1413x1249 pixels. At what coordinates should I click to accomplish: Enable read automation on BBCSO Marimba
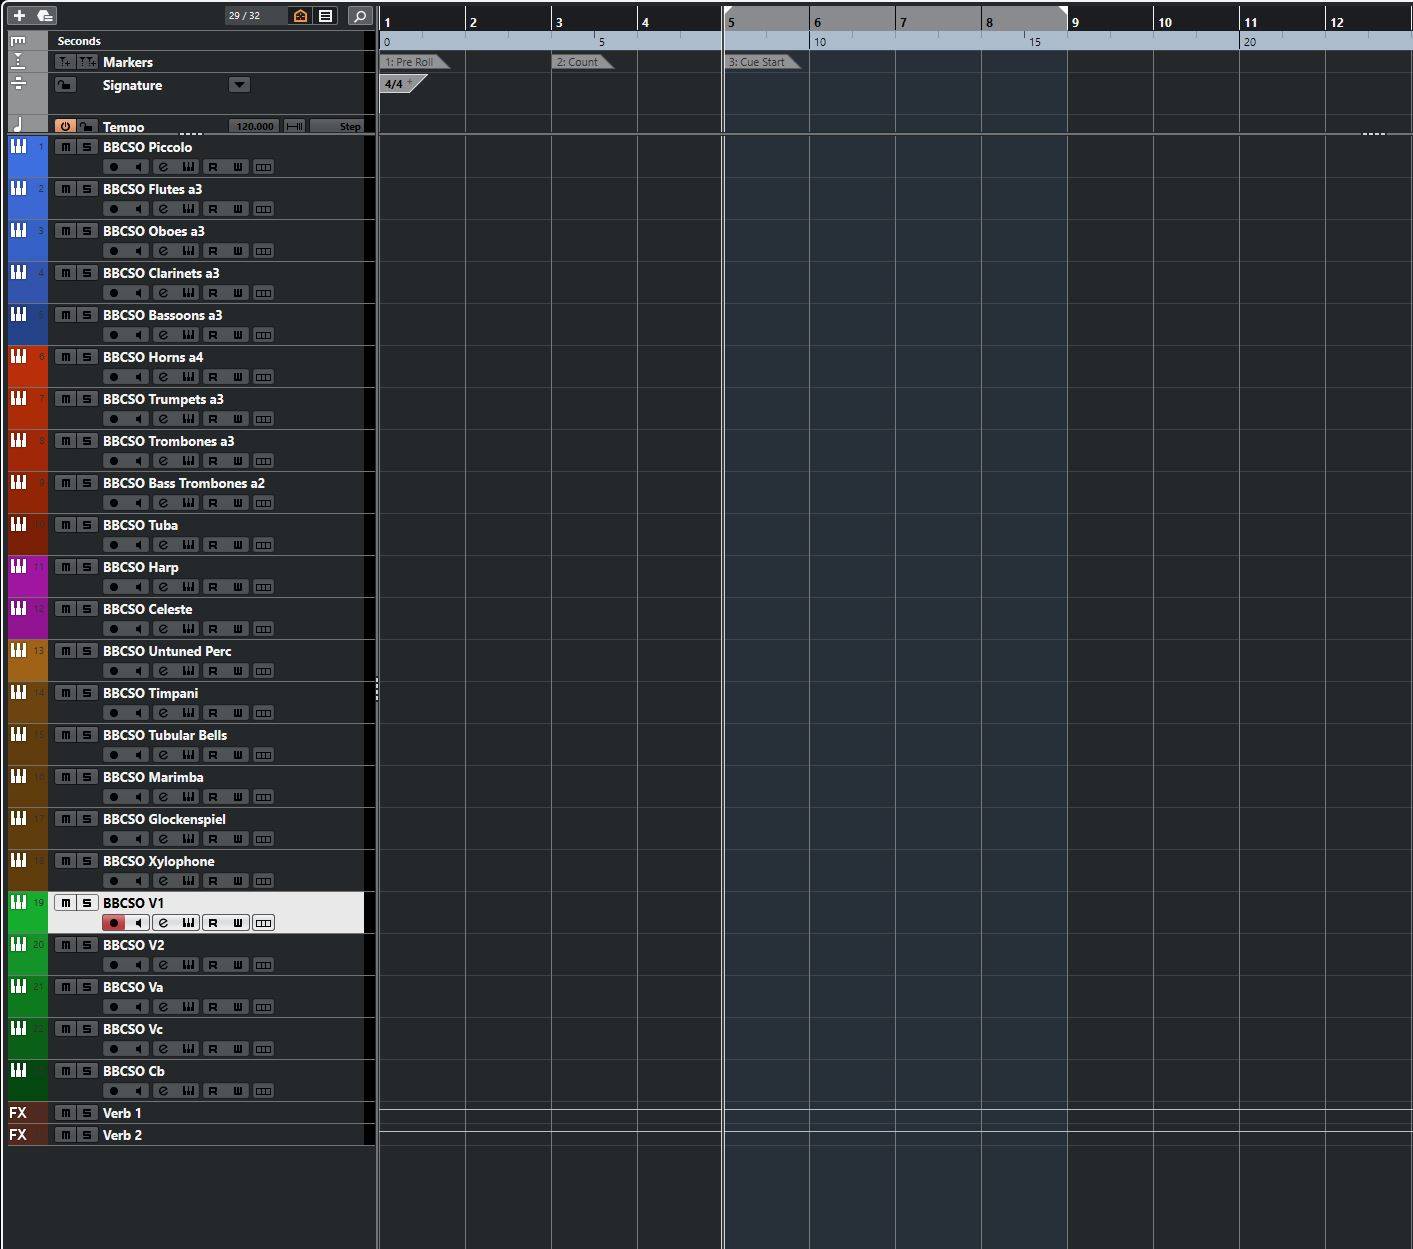pos(213,797)
